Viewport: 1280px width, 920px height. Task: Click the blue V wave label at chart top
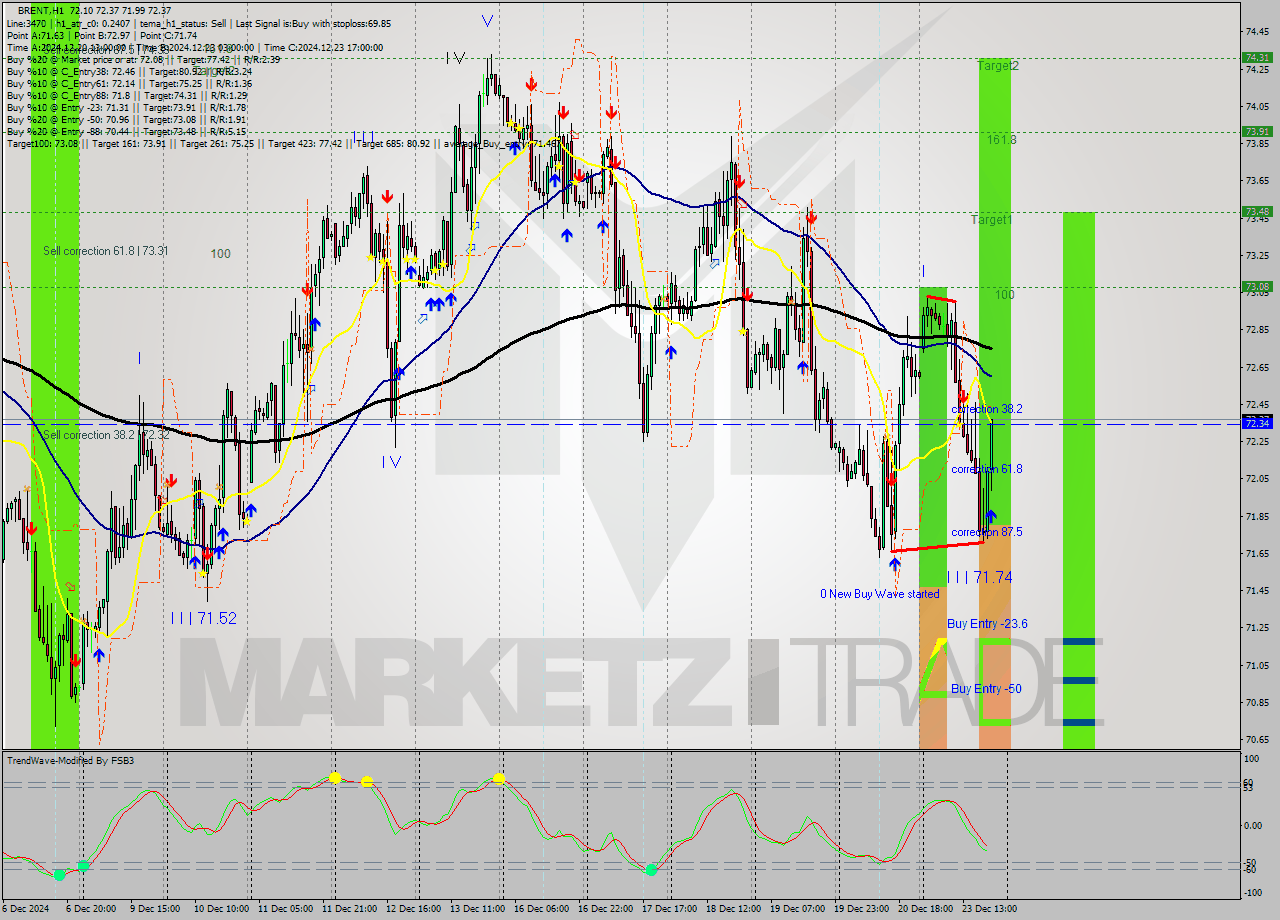coord(487,20)
